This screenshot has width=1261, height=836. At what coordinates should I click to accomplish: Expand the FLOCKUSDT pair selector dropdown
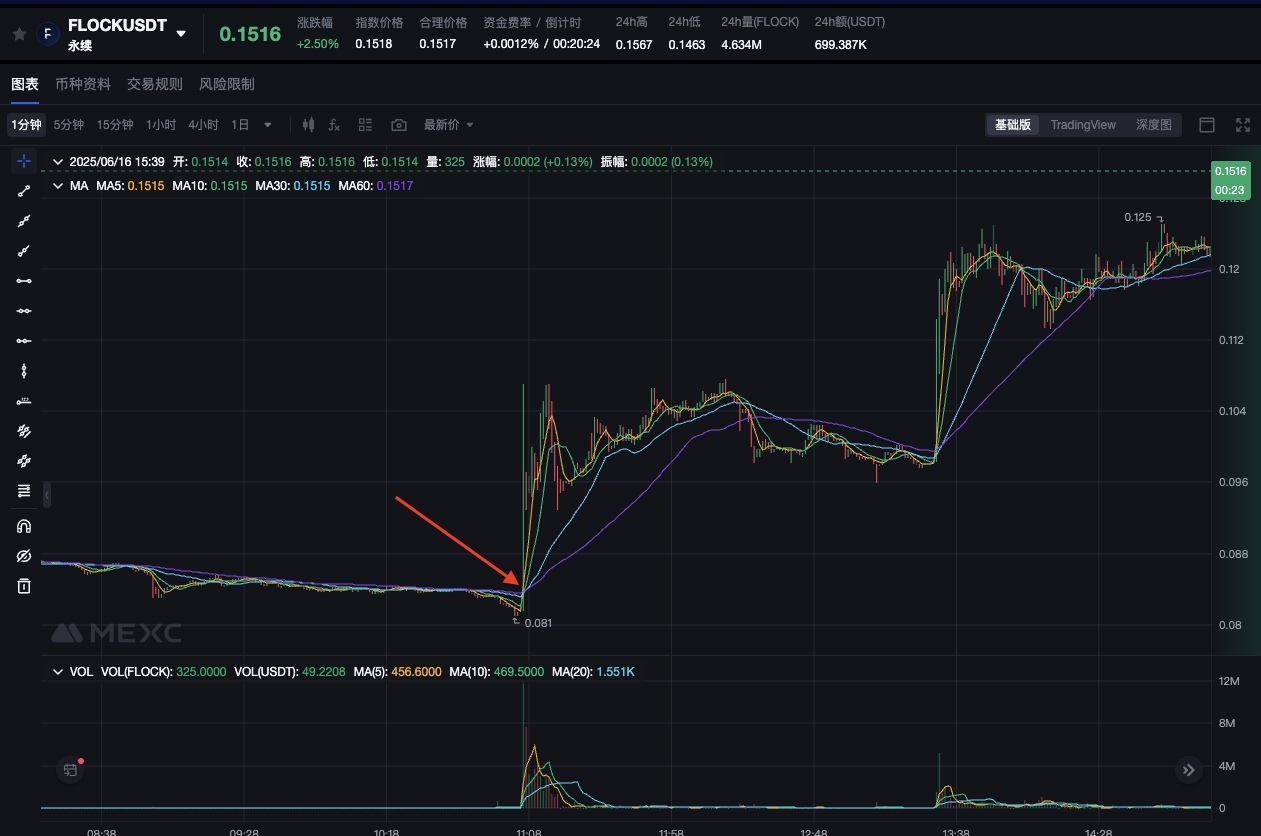pyautogui.click(x=181, y=33)
